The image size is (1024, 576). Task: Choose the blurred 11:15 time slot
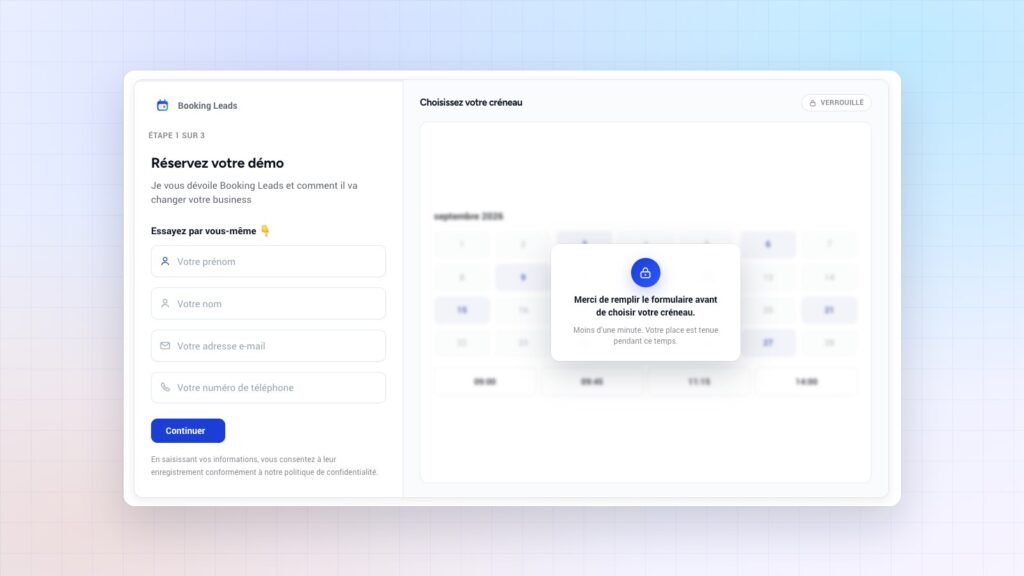[699, 381]
